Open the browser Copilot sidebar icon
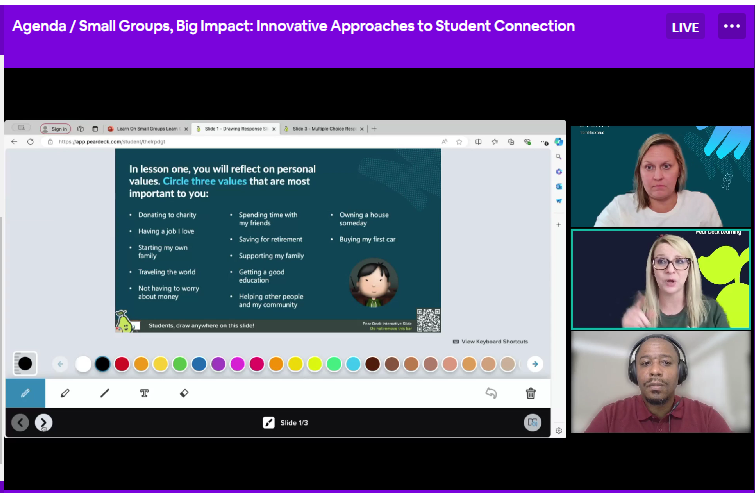Viewport: 755px width, 493px height. (x=559, y=142)
